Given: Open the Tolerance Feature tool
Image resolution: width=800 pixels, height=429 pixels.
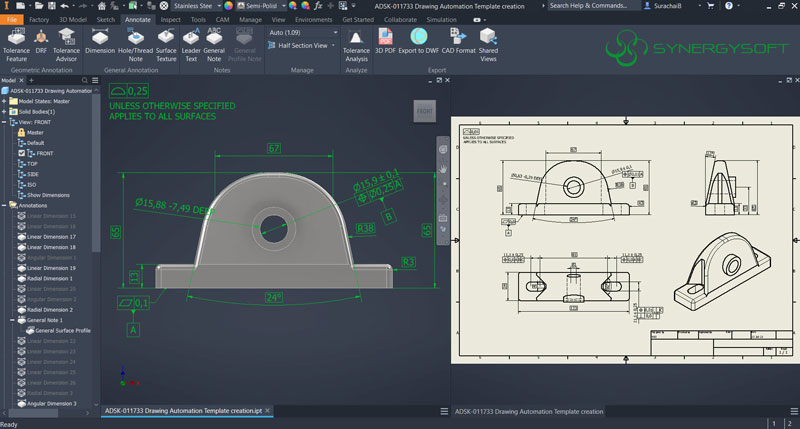Looking at the screenshot, I should coord(16,45).
